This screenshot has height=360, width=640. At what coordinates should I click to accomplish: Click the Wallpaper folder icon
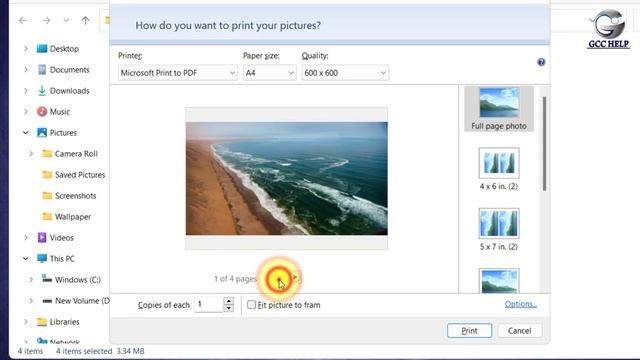pyautogui.click(x=47, y=217)
